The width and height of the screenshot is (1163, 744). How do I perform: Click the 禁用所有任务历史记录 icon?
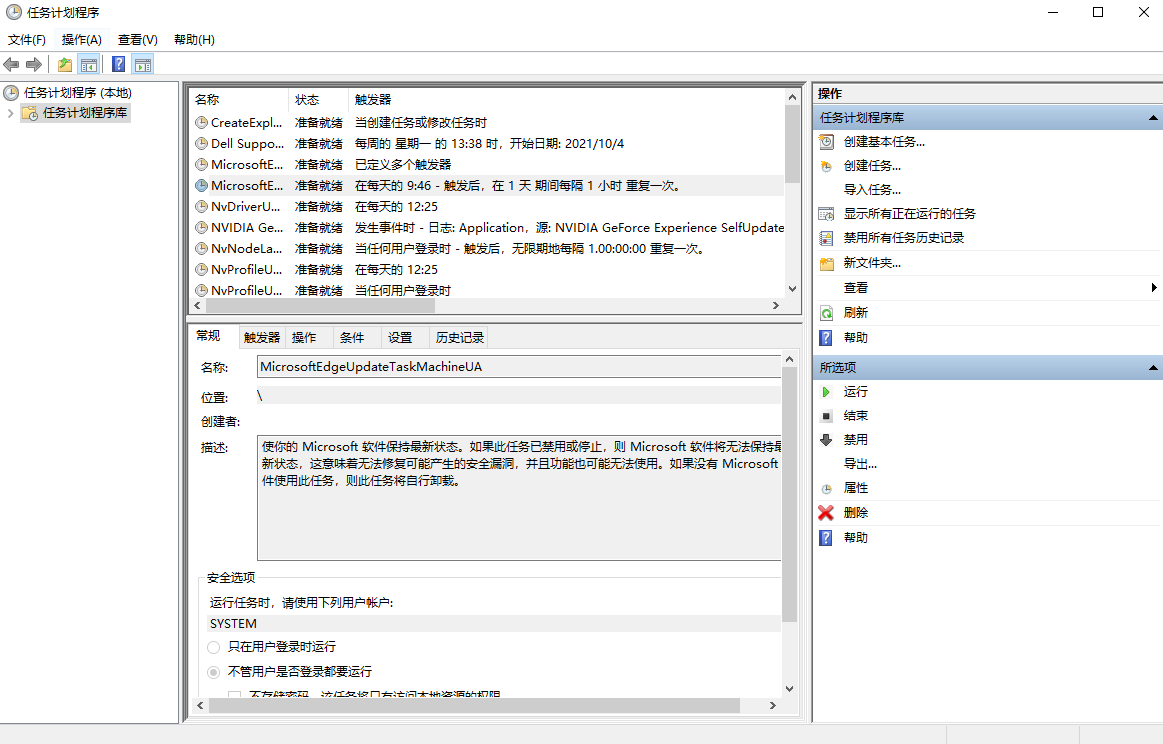pyautogui.click(x=826, y=238)
